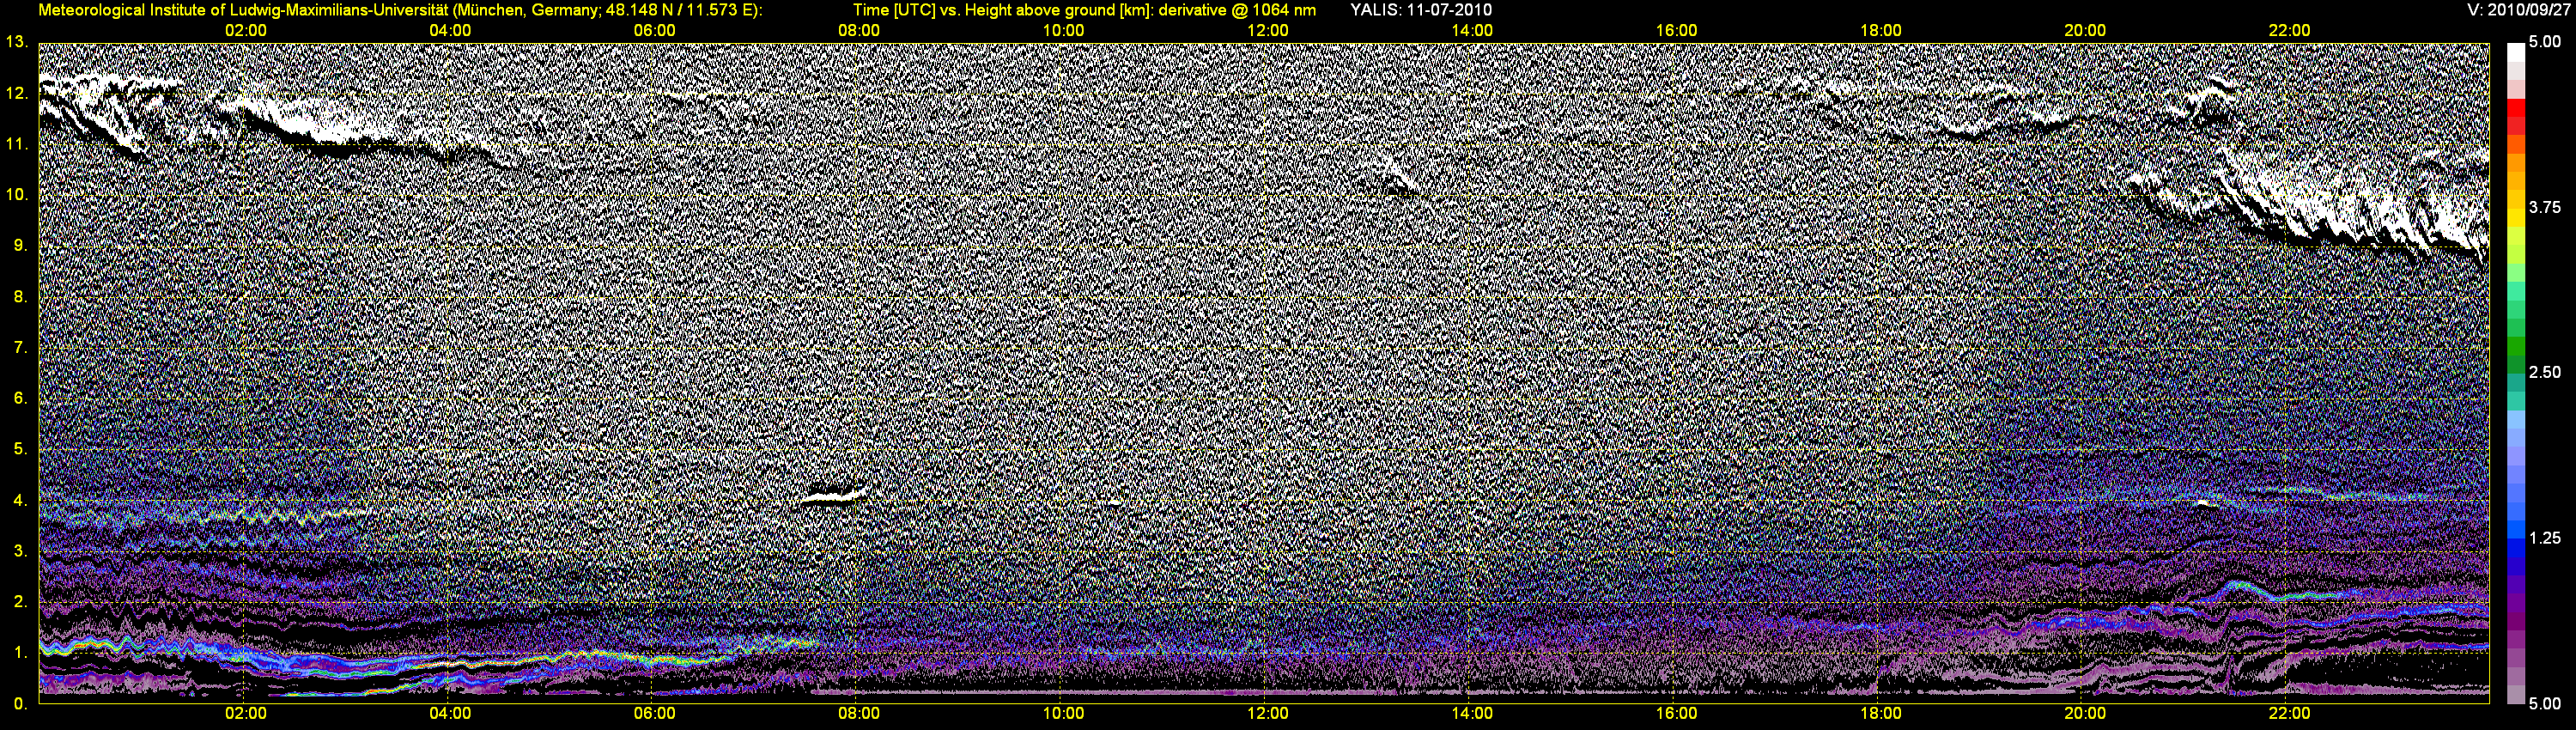
Task: Click the 10. km height axis label
Action: click(16, 195)
